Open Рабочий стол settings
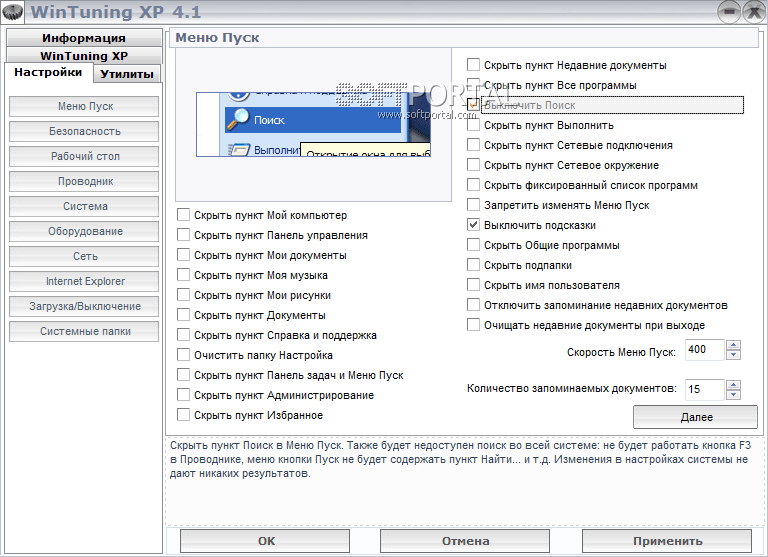The width and height of the screenshot is (768, 557). point(84,156)
